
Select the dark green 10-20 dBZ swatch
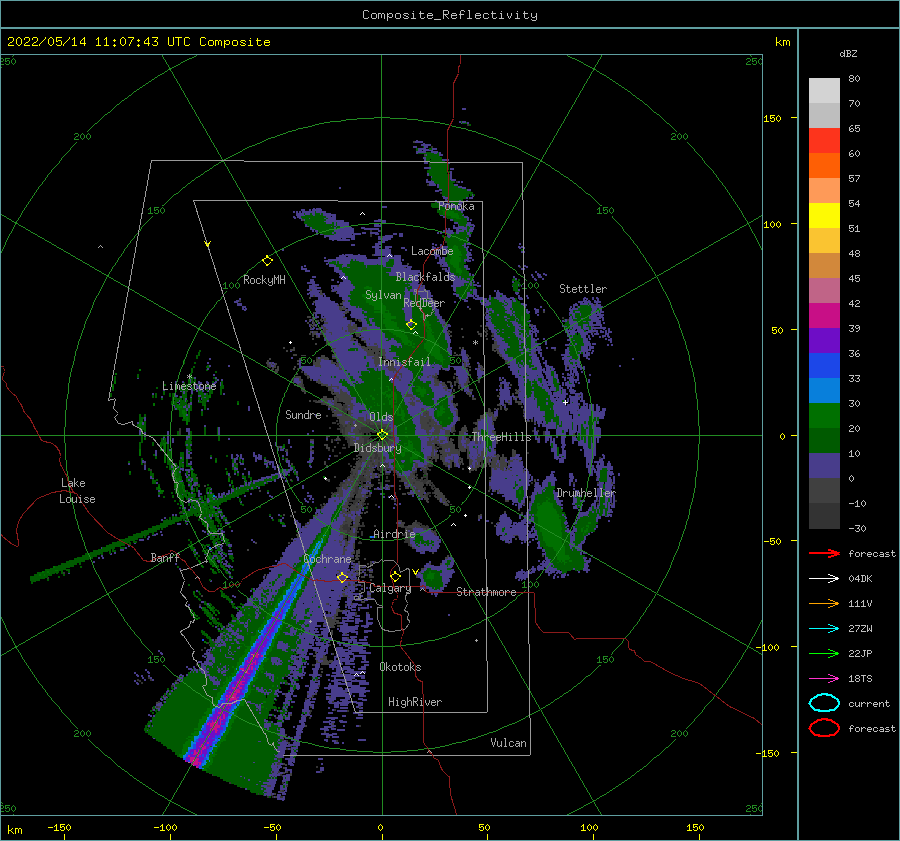coord(824,441)
